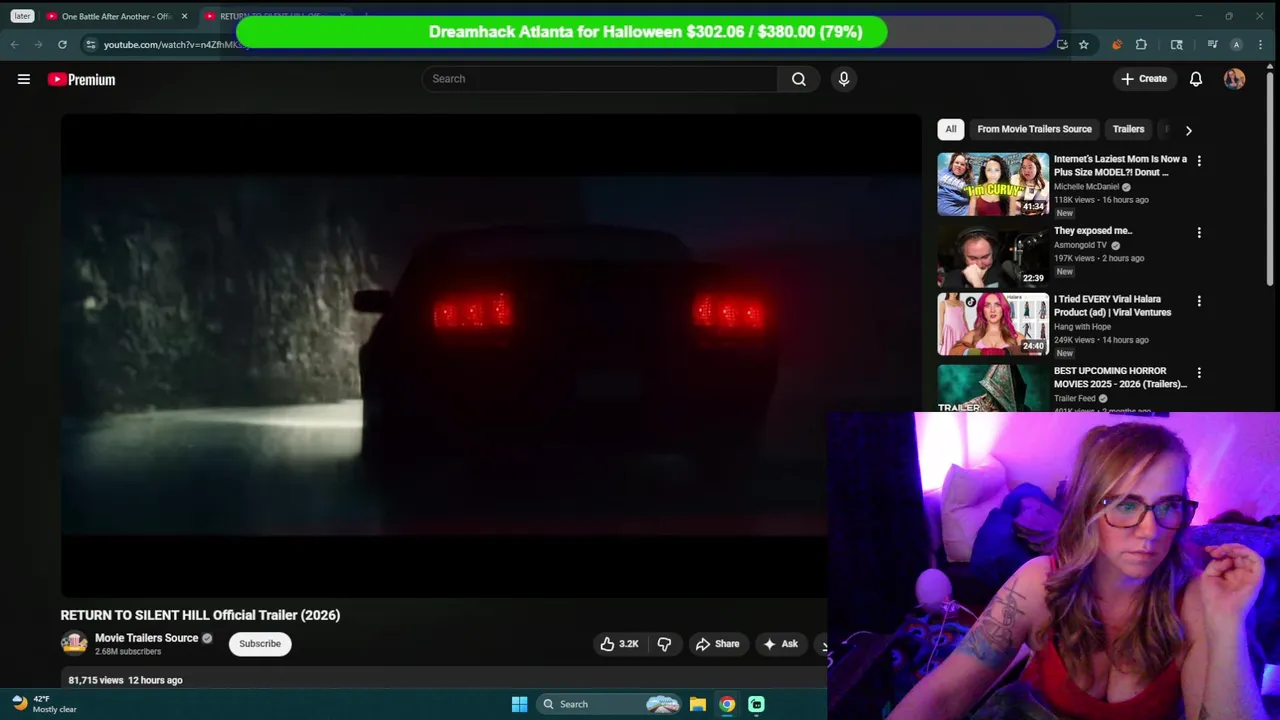
Task: Share the Silent Hill trailer
Action: tap(717, 644)
